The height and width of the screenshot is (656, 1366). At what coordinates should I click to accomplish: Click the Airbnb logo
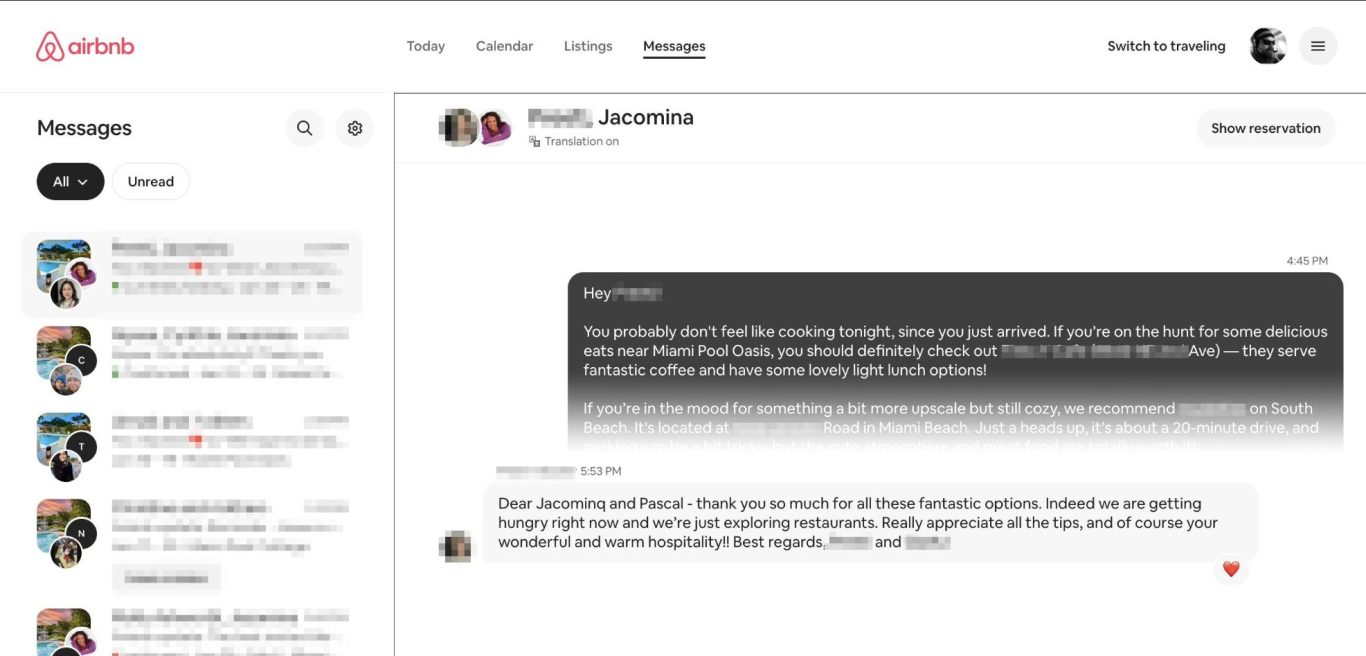[85, 47]
